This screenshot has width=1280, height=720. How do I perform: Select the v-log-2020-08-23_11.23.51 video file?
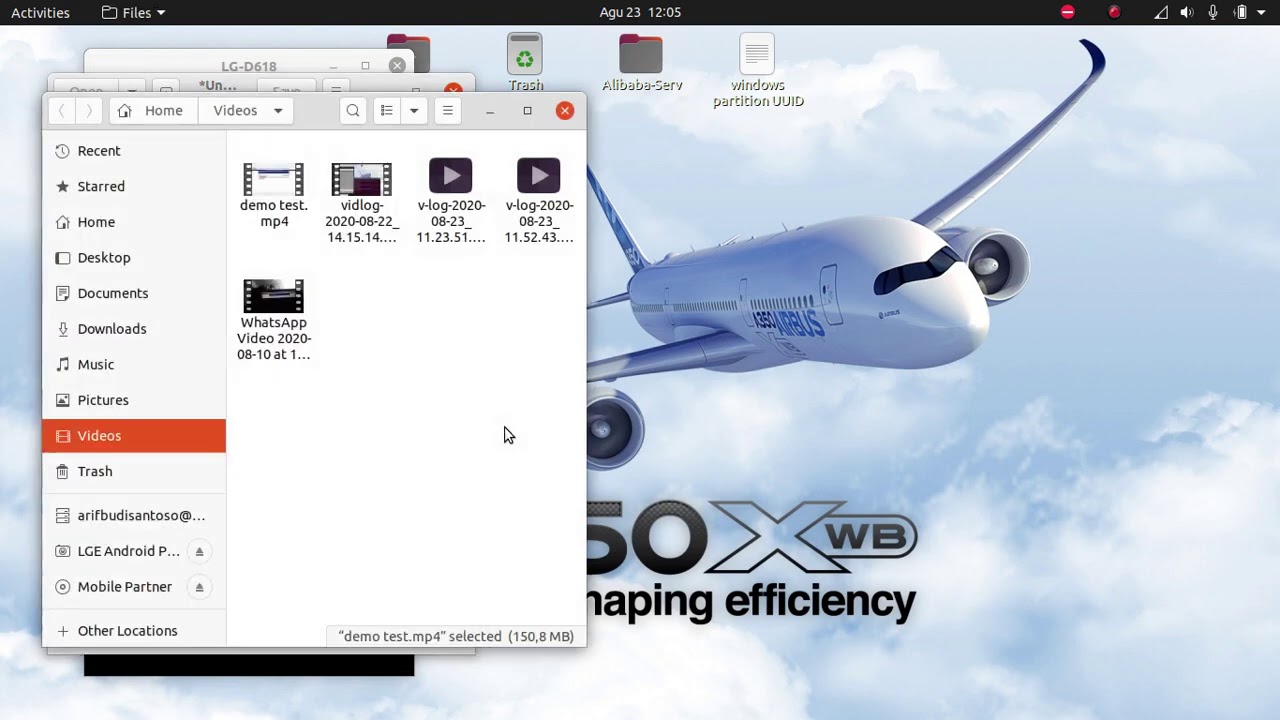(450, 201)
